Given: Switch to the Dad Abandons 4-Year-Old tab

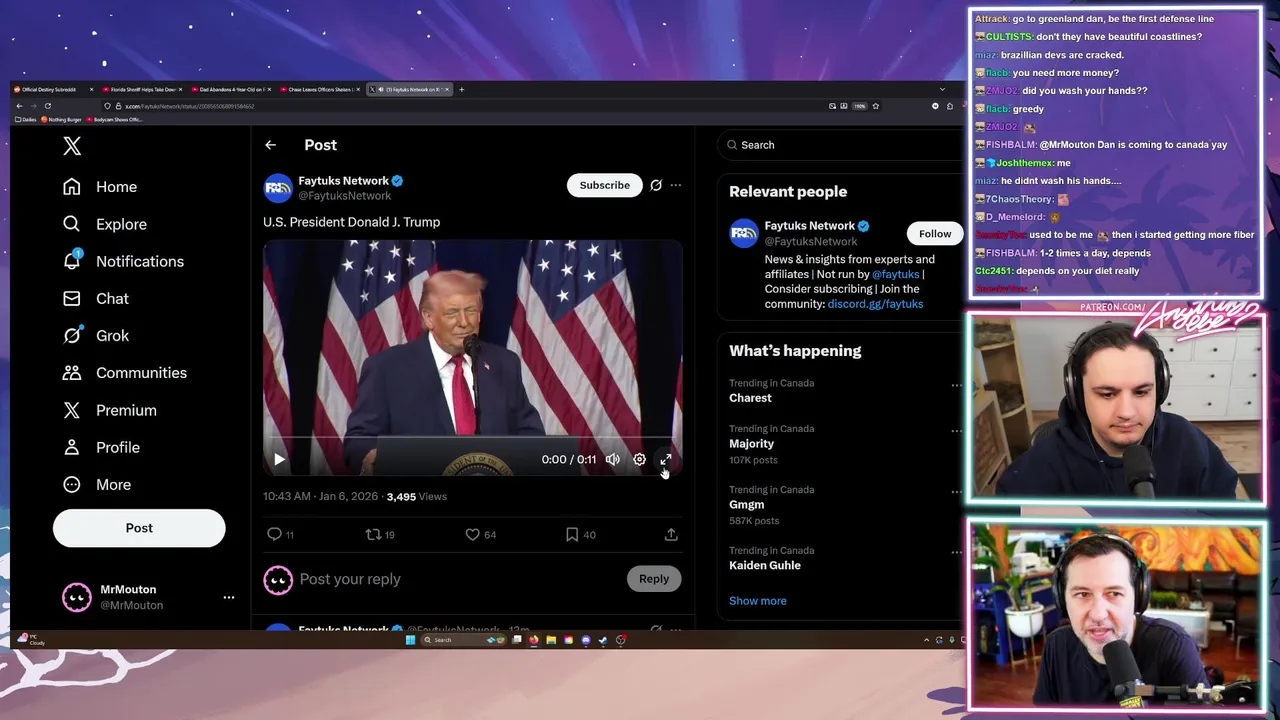Looking at the screenshot, I should click(x=232, y=90).
